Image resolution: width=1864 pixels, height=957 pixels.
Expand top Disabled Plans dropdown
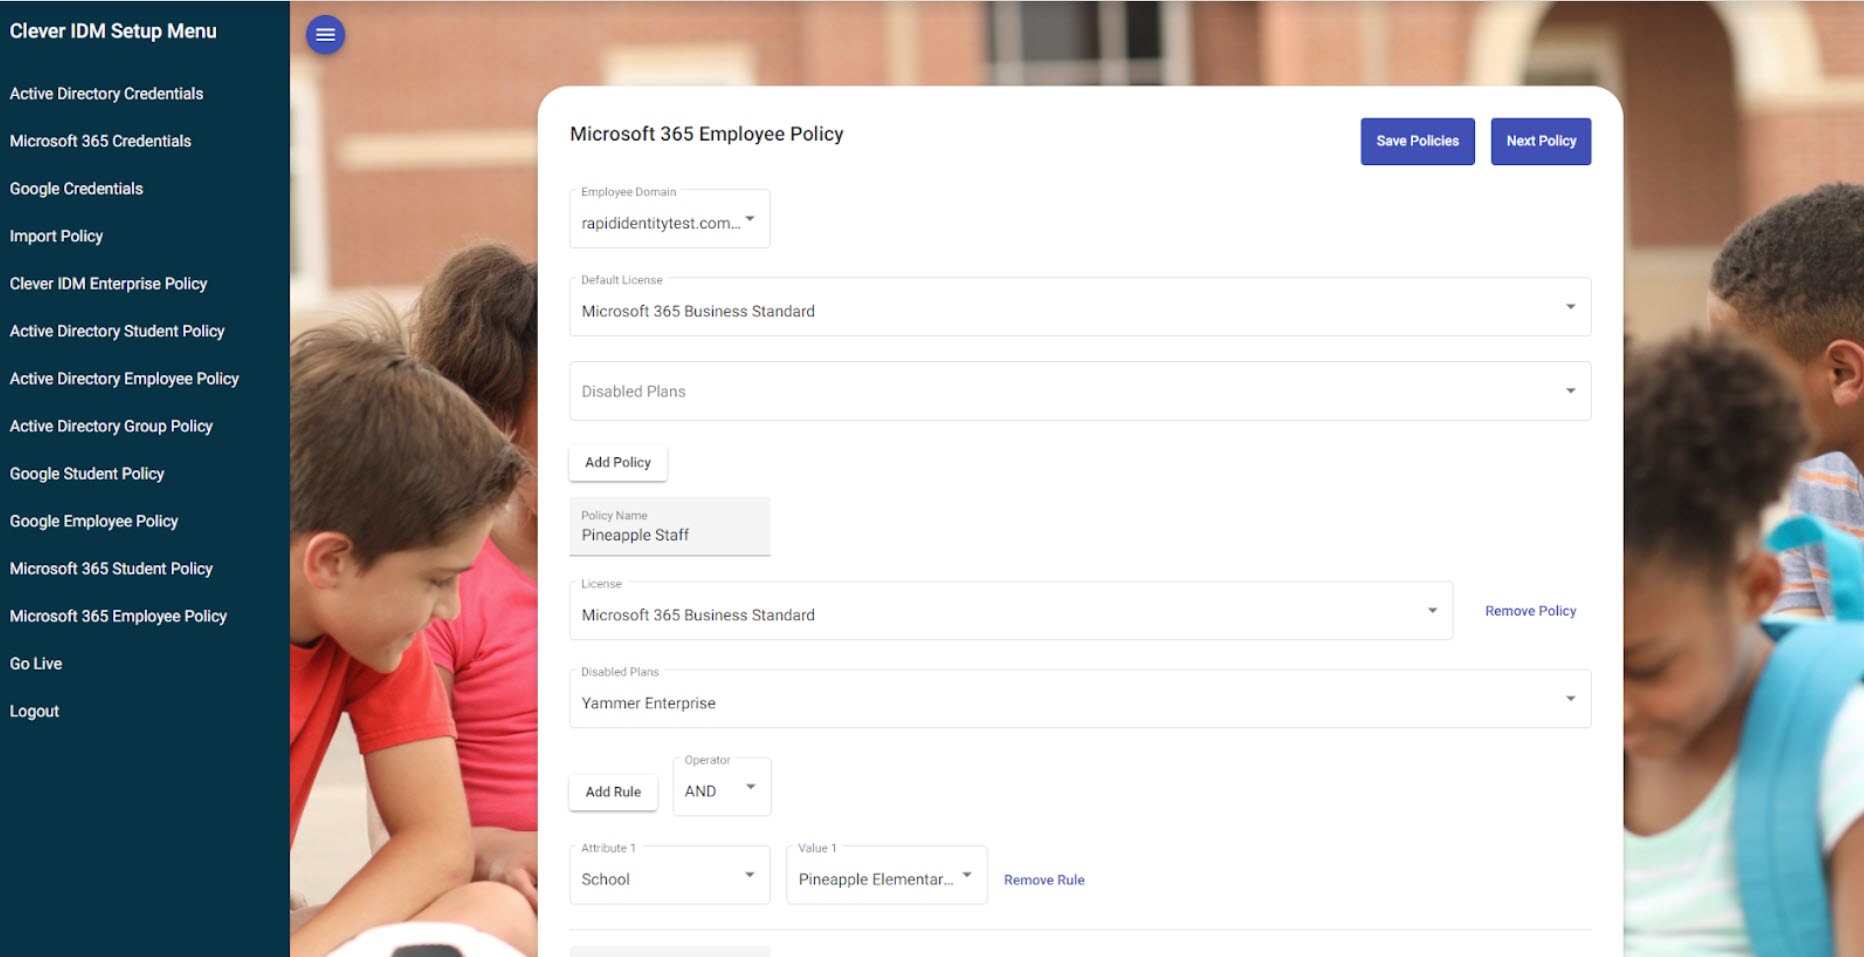click(x=1080, y=391)
